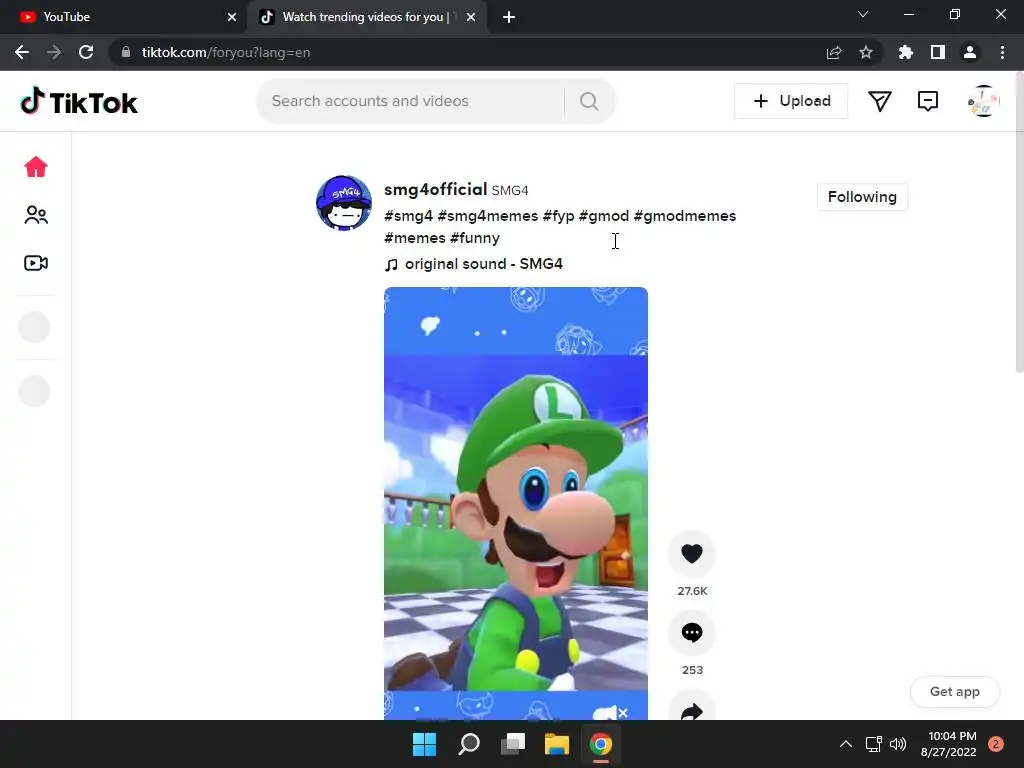Image resolution: width=1024 pixels, height=768 pixels.
Task: Unmute the video sound
Action: coord(611,712)
